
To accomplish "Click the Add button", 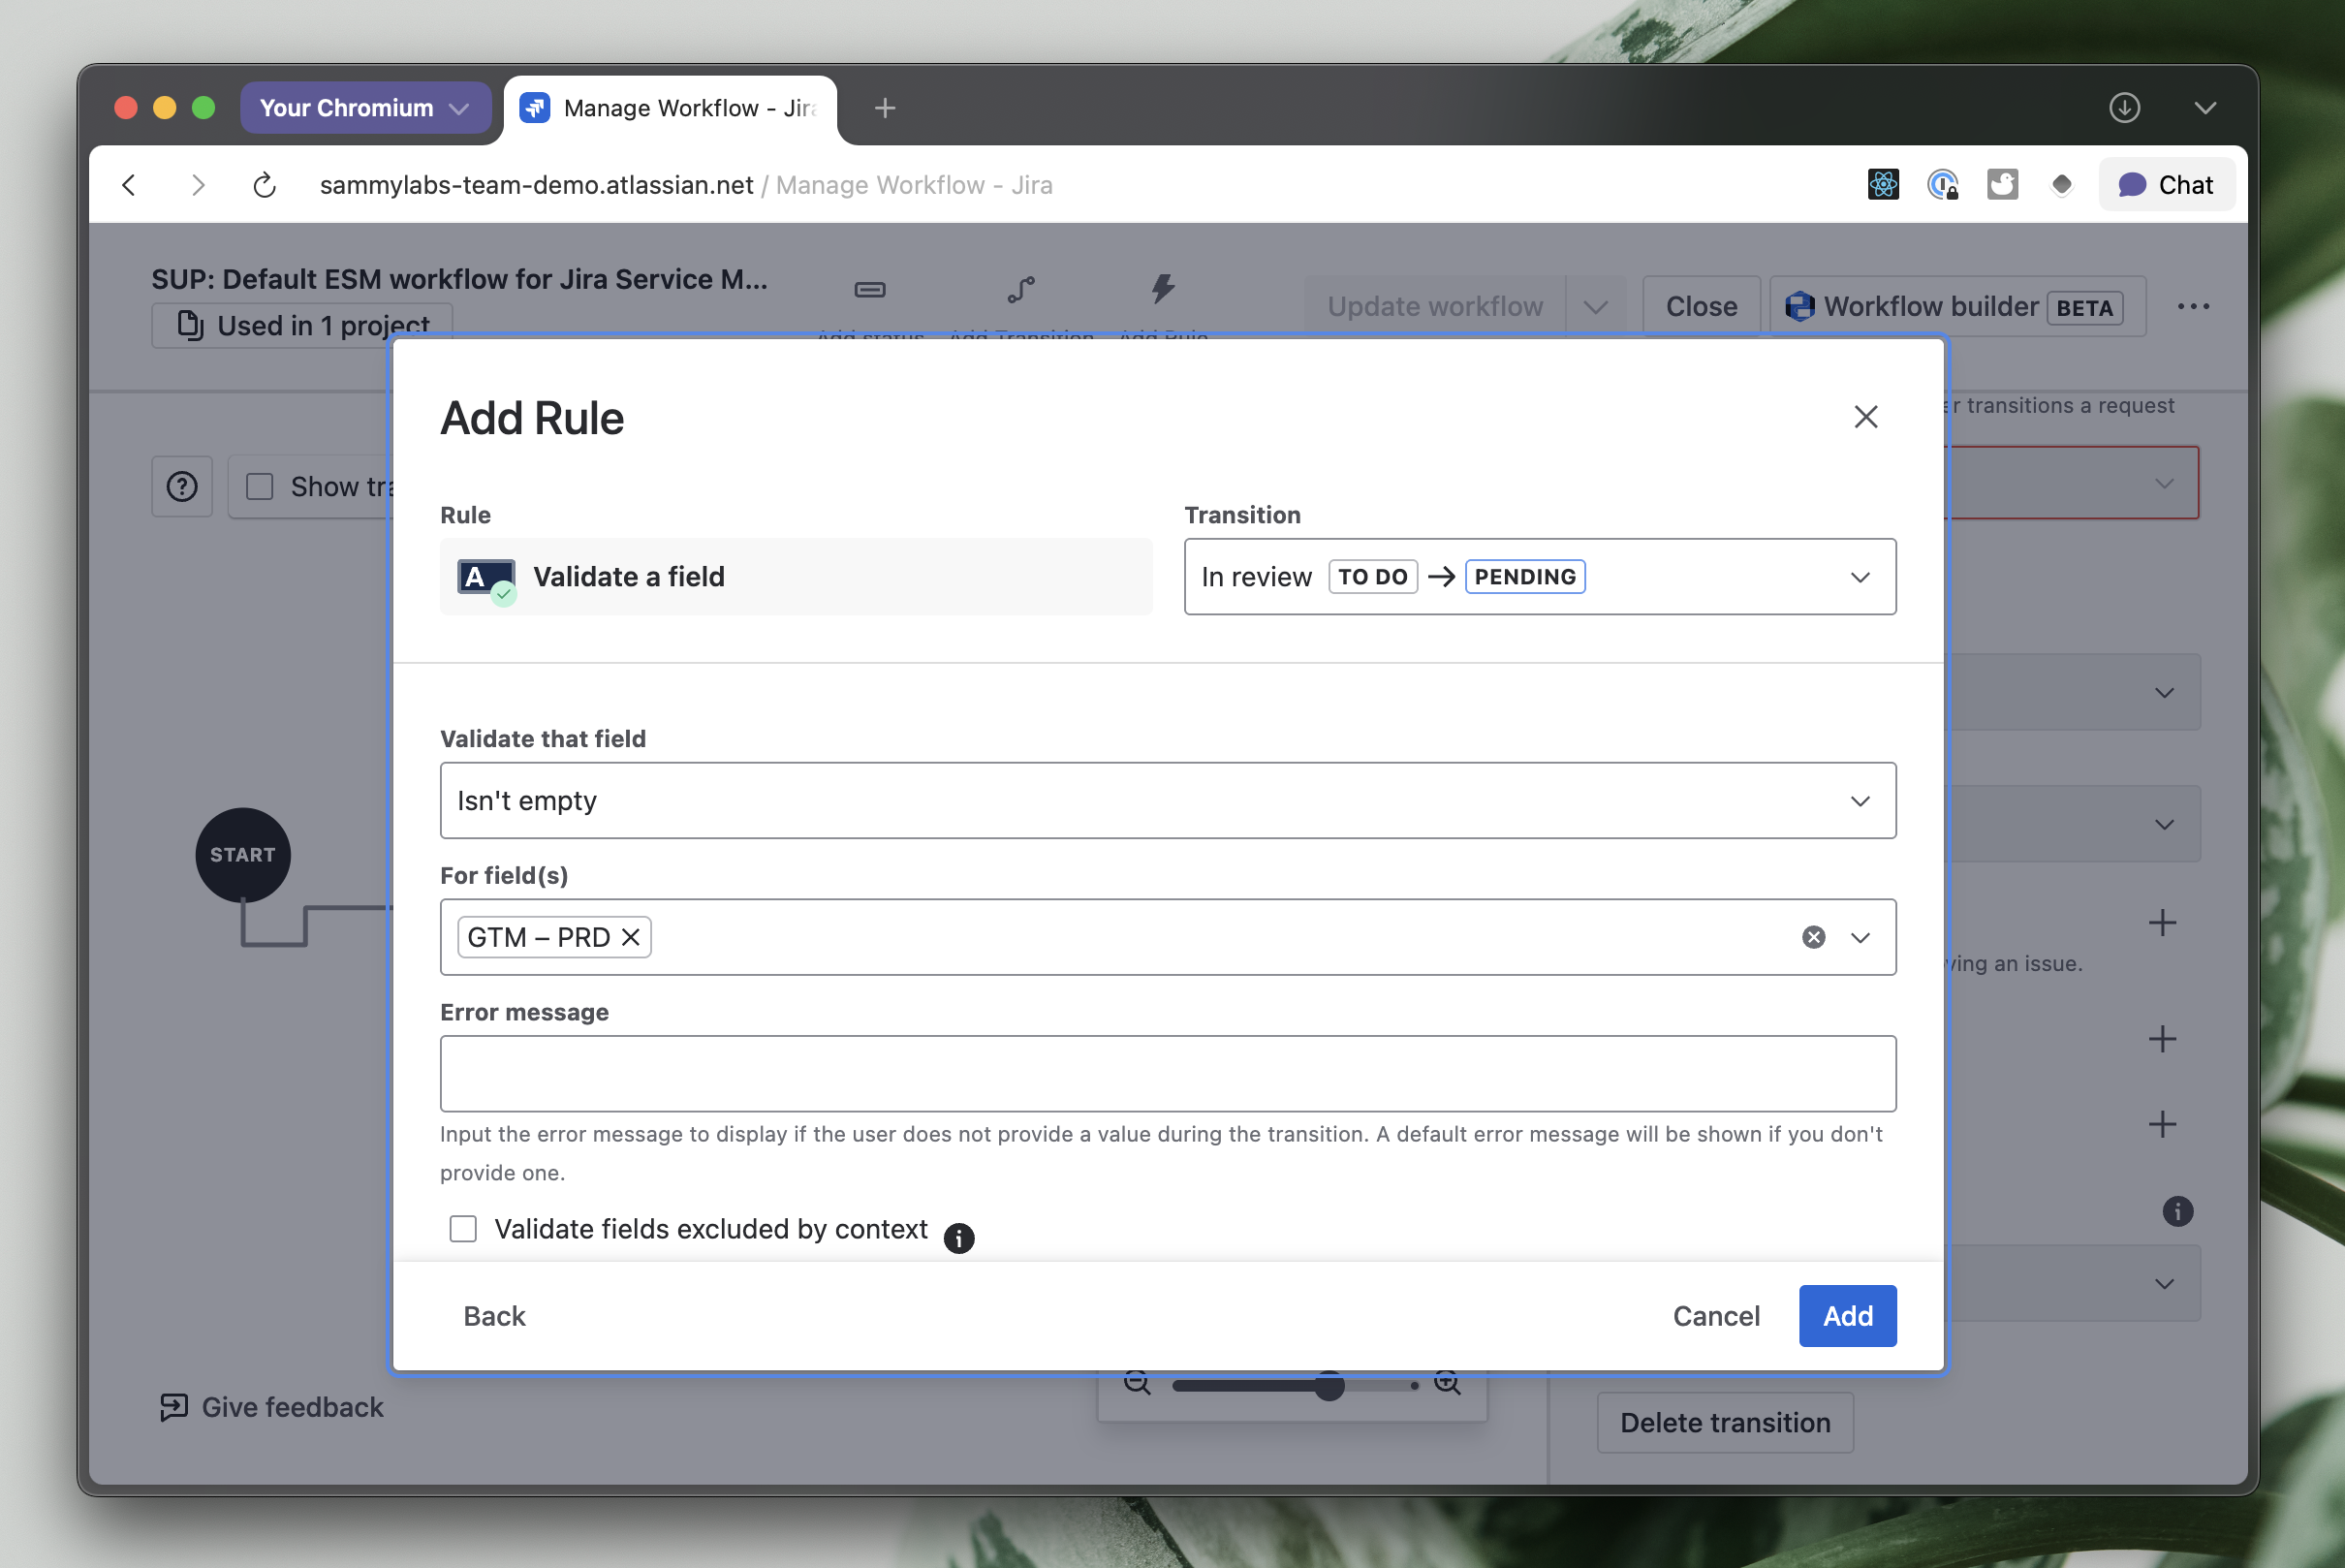I will (1846, 1315).
